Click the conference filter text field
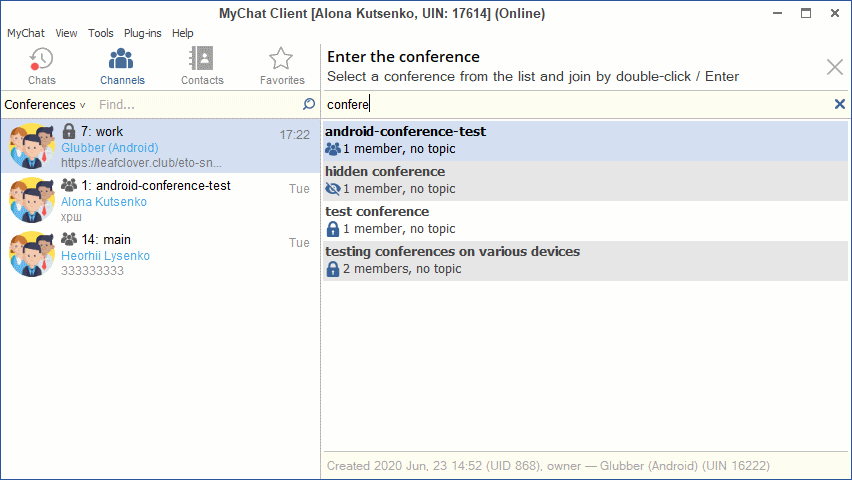852x480 pixels. pos(576,104)
